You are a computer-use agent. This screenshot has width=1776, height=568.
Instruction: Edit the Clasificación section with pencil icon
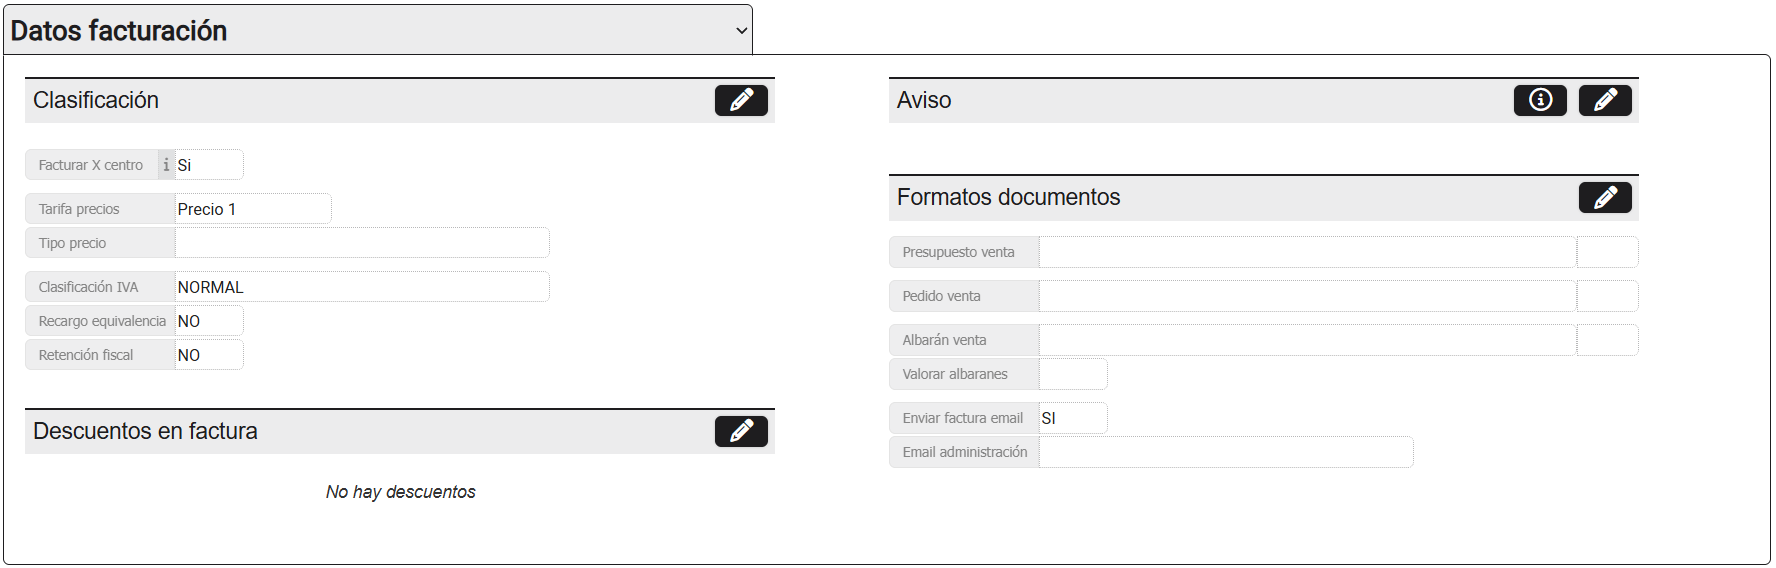pyautogui.click(x=741, y=100)
